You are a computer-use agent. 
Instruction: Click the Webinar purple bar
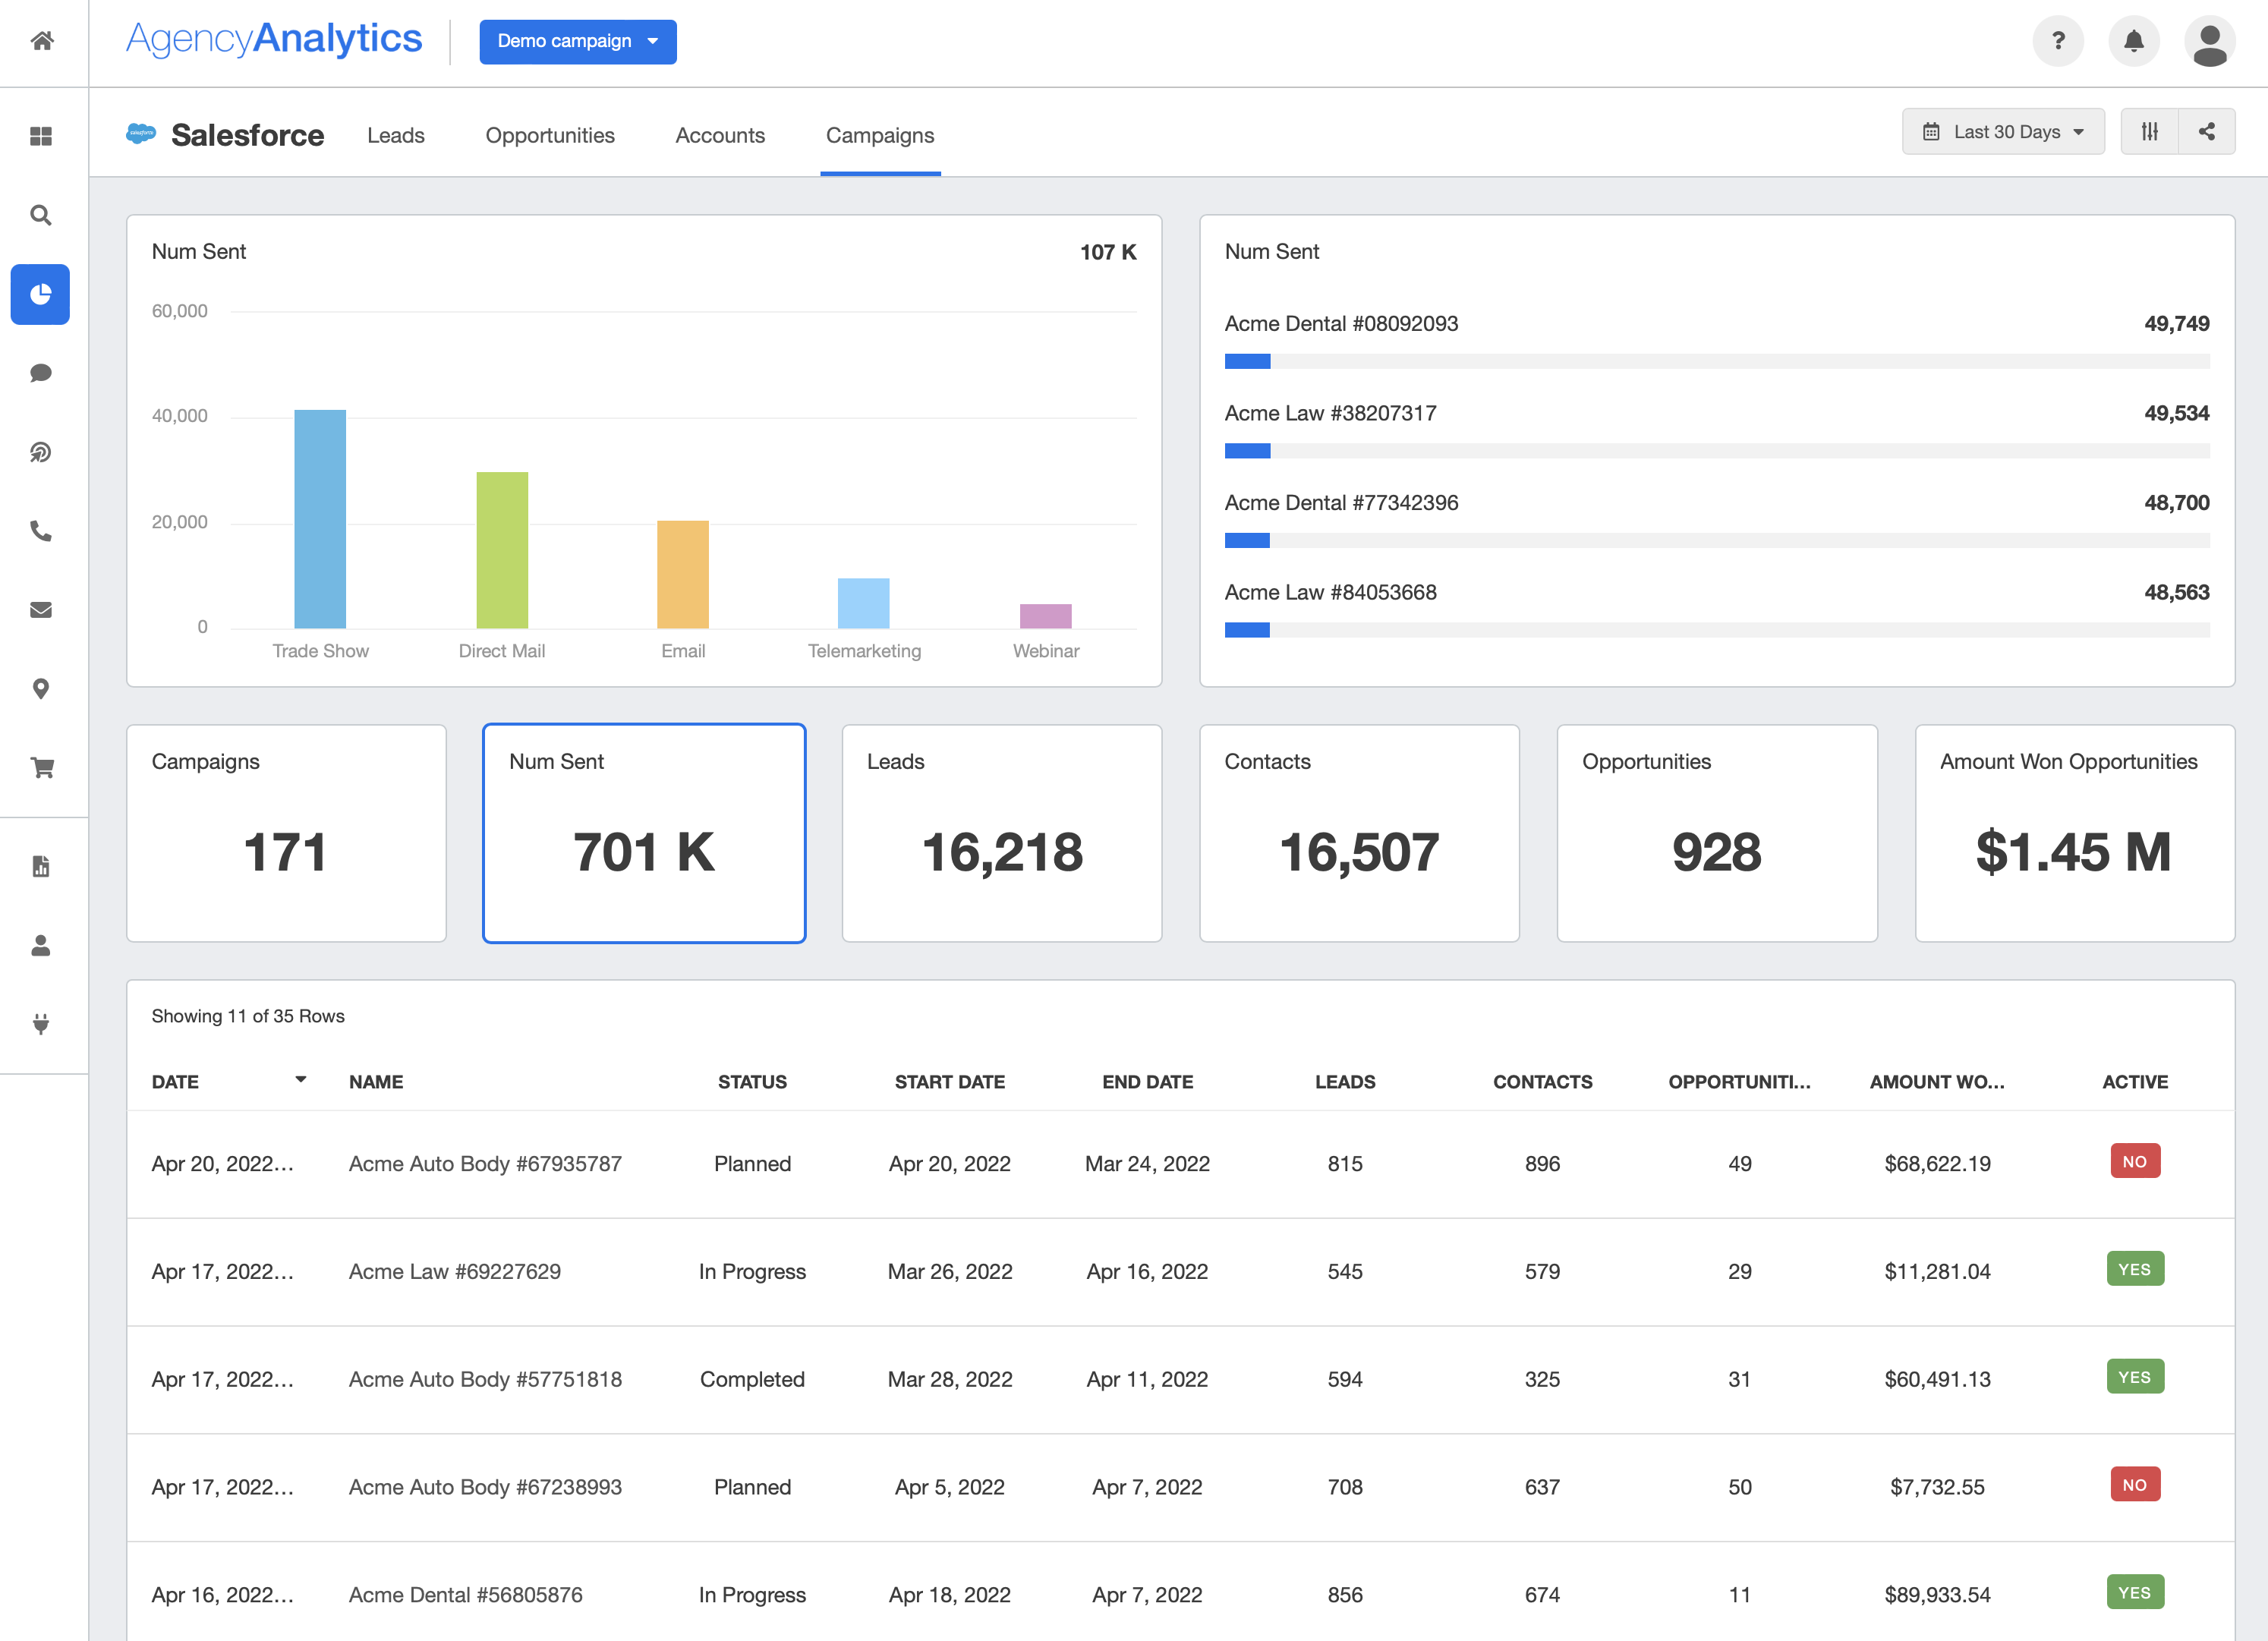pyautogui.click(x=1046, y=616)
